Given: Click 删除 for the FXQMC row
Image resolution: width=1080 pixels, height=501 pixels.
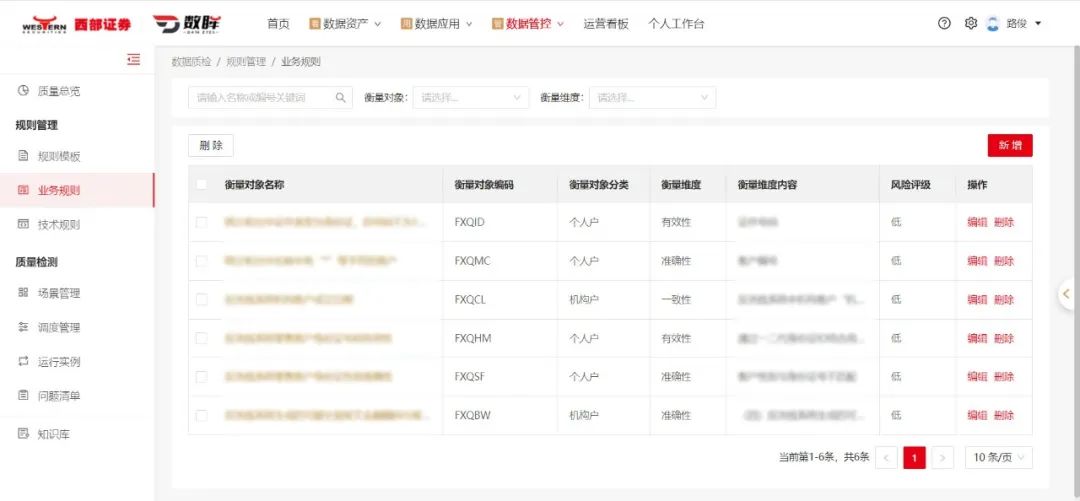Looking at the screenshot, I should click(x=1004, y=261).
